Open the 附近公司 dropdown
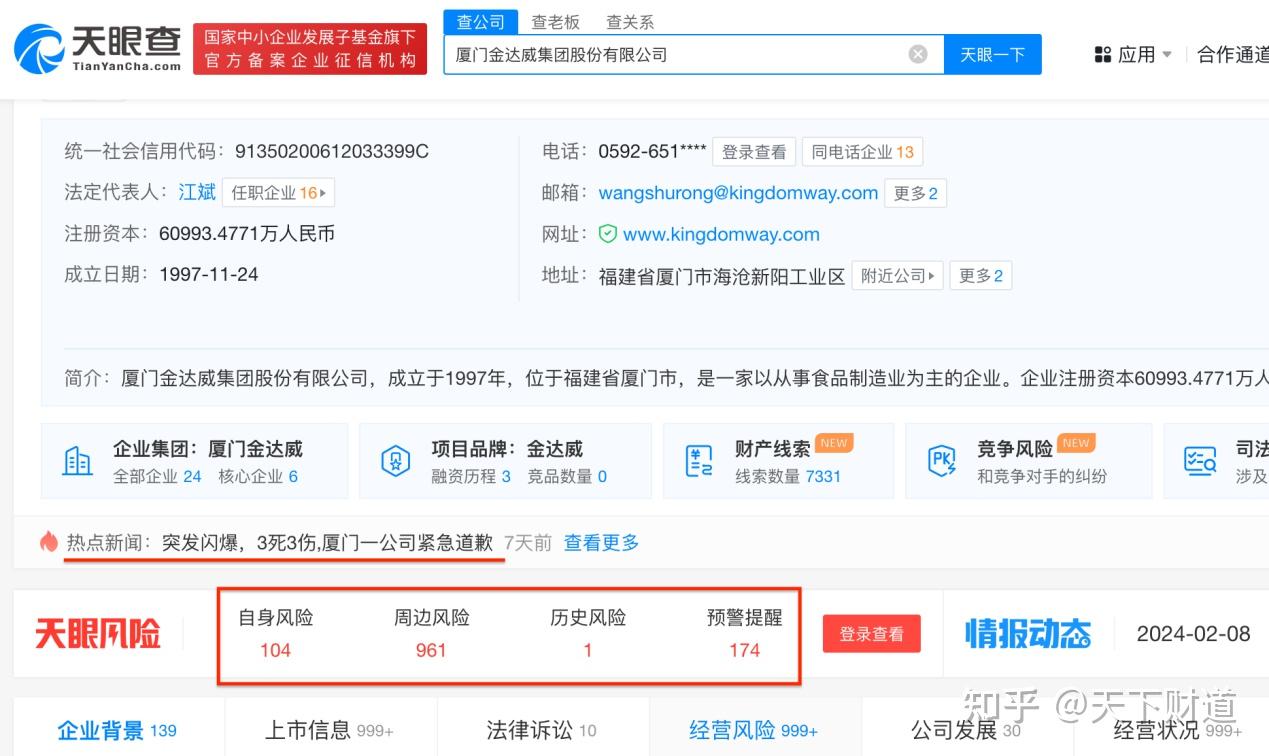Viewport: 1269px width, 756px height. pos(897,275)
